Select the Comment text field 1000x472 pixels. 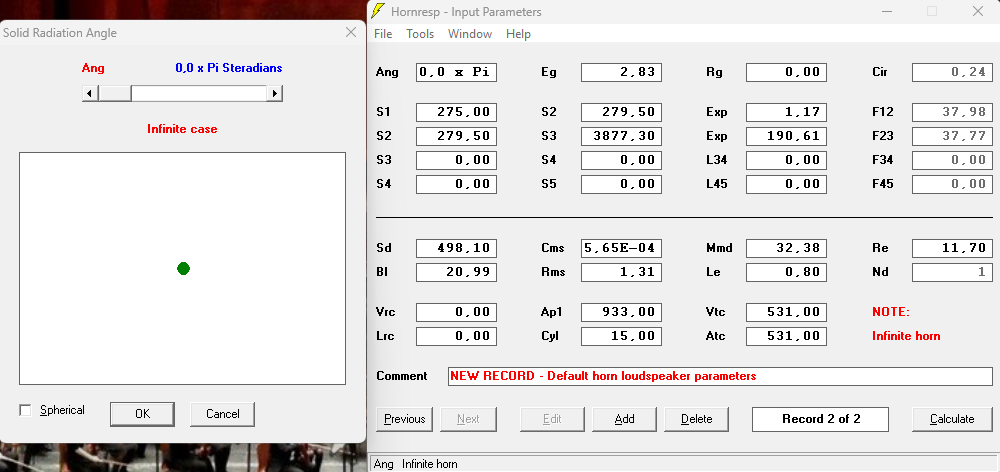[x=720, y=376]
